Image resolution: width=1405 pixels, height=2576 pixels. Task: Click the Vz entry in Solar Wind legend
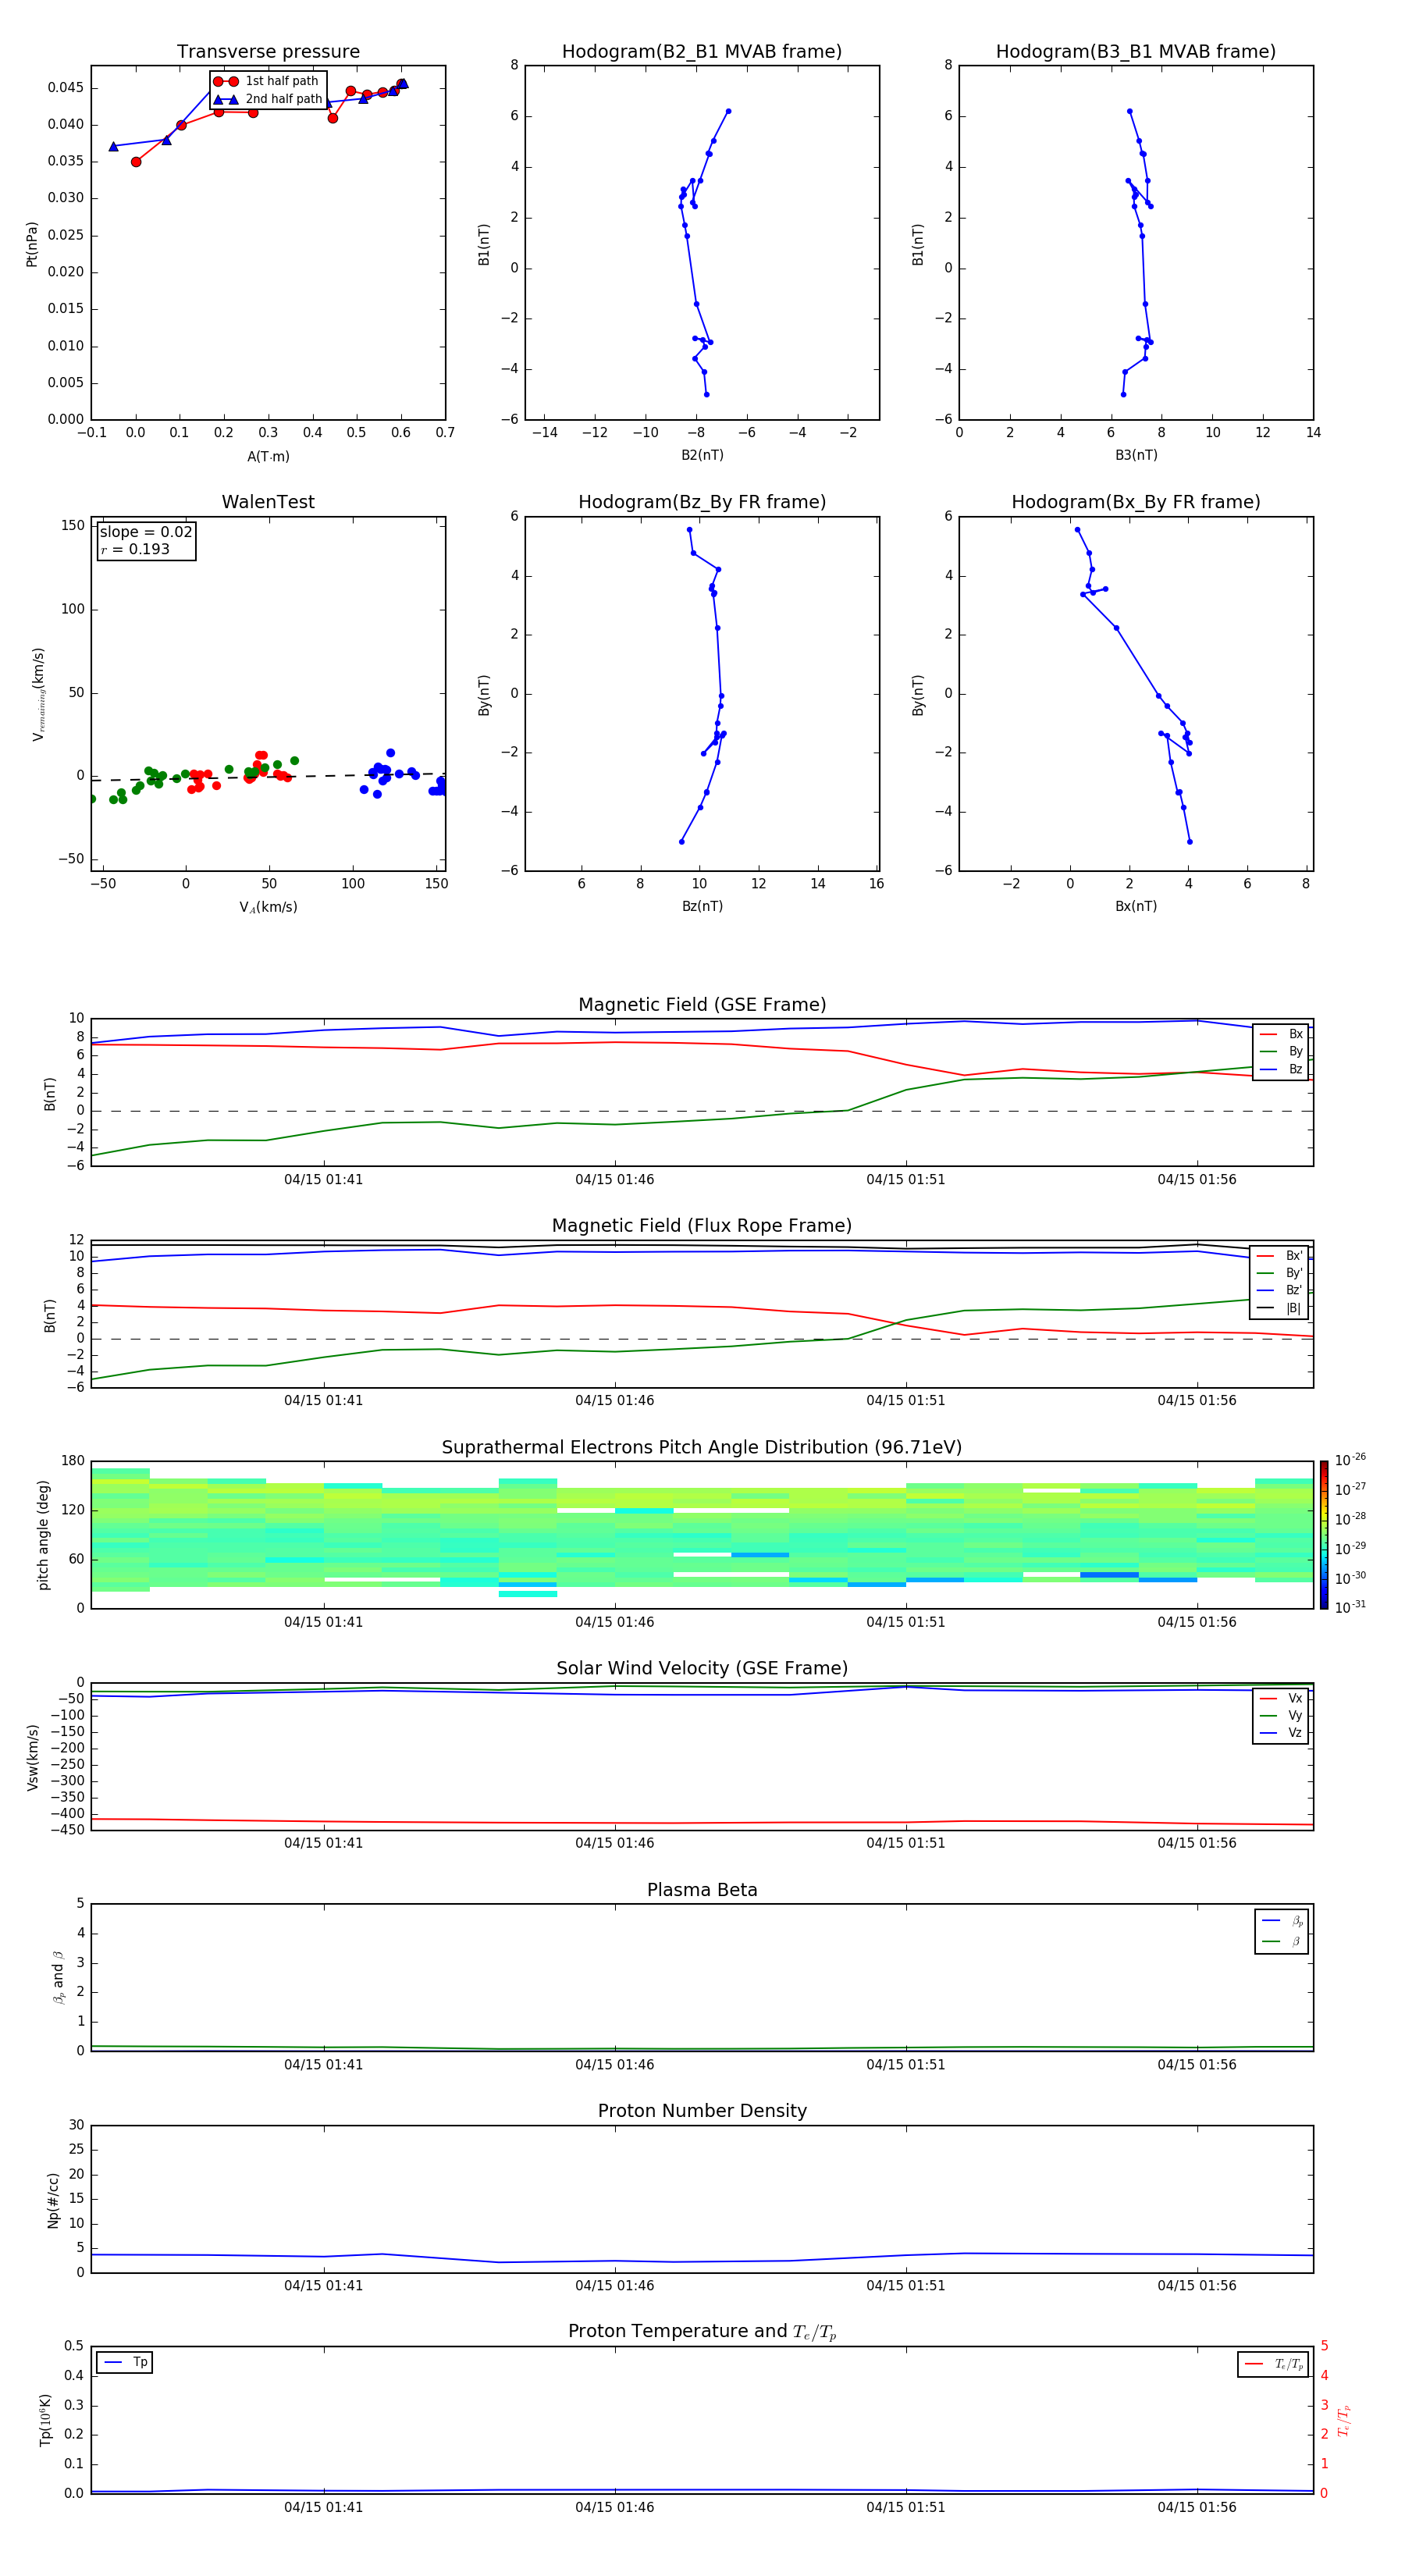coord(1282,1733)
